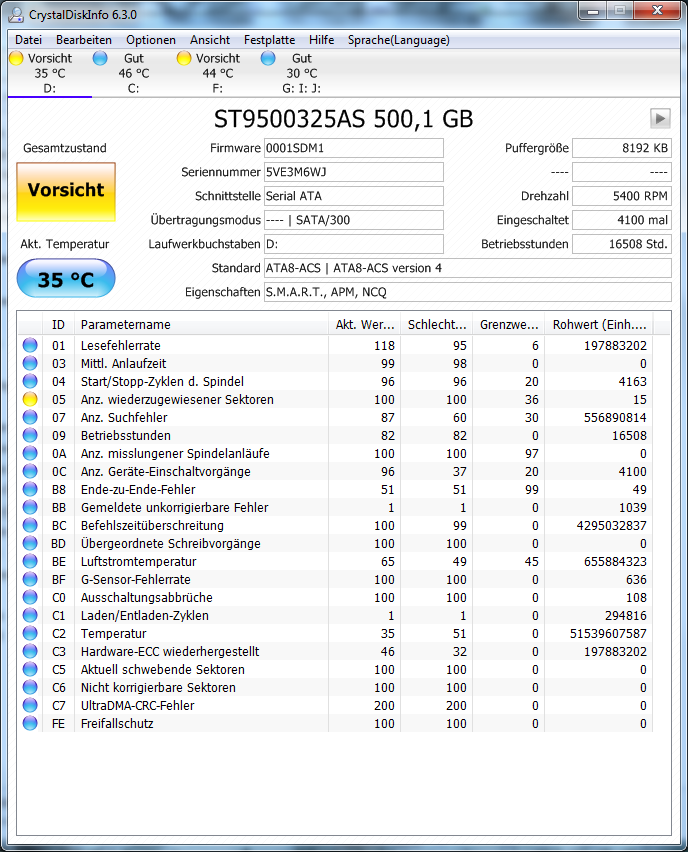Click the yellow Vorsicht health status button
The image size is (688, 852).
point(66,192)
